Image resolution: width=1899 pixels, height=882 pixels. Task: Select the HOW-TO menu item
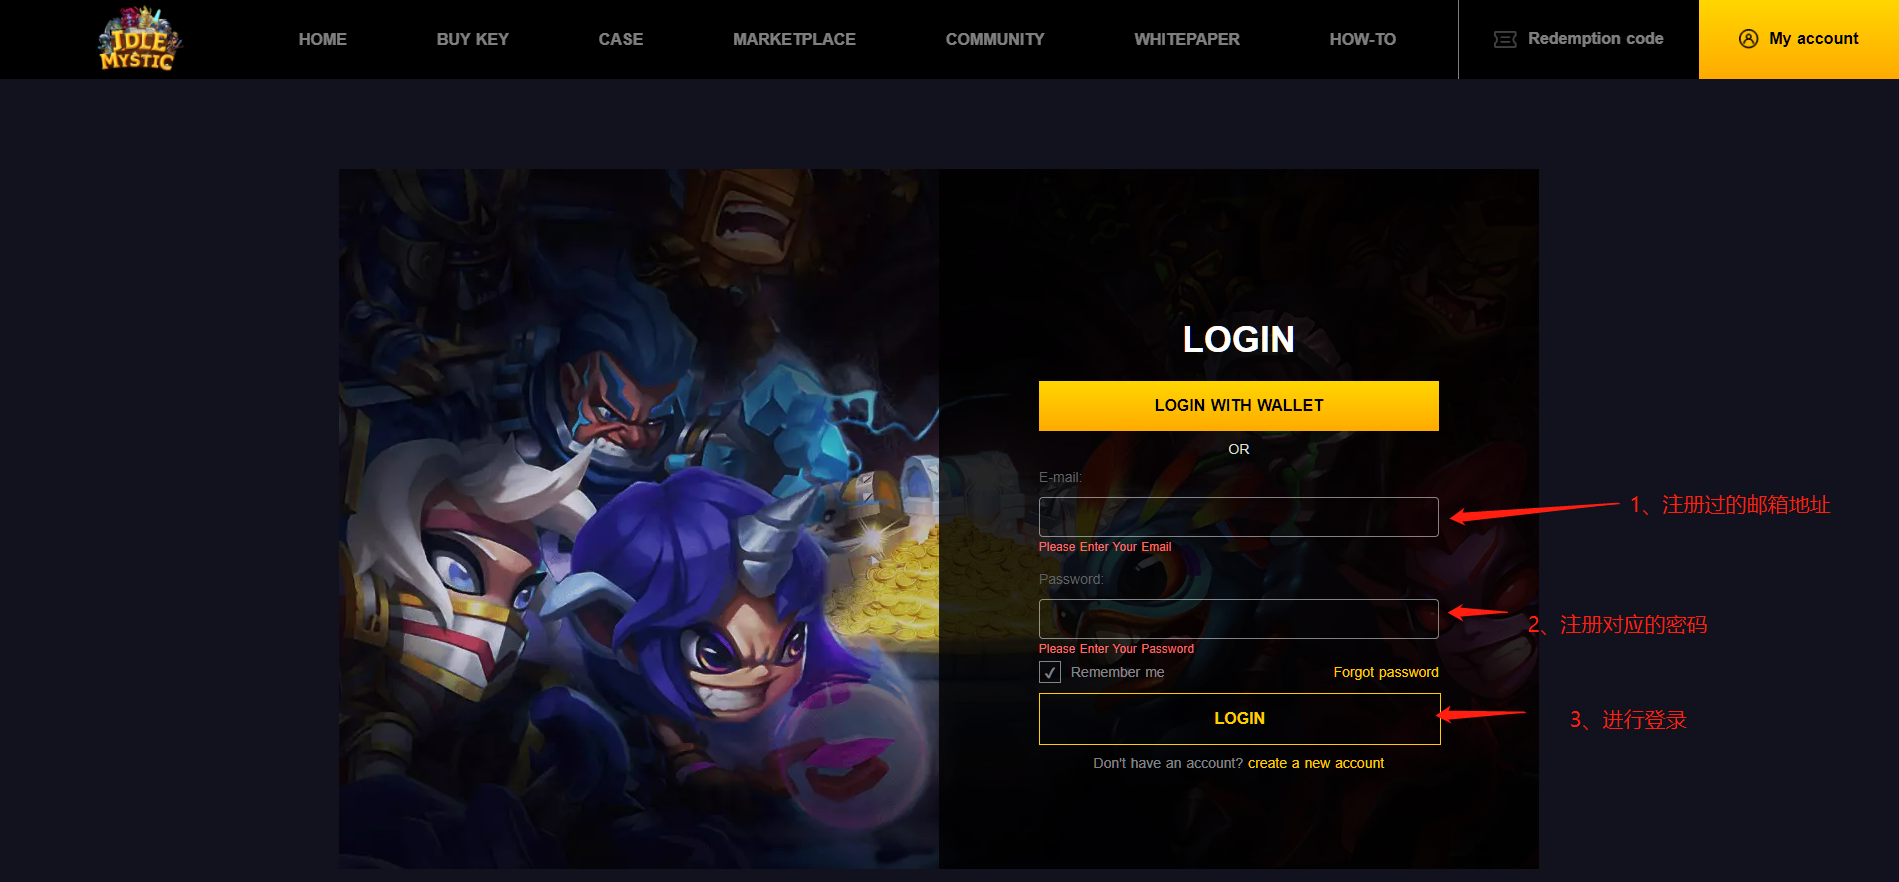pyautogui.click(x=1362, y=39)
